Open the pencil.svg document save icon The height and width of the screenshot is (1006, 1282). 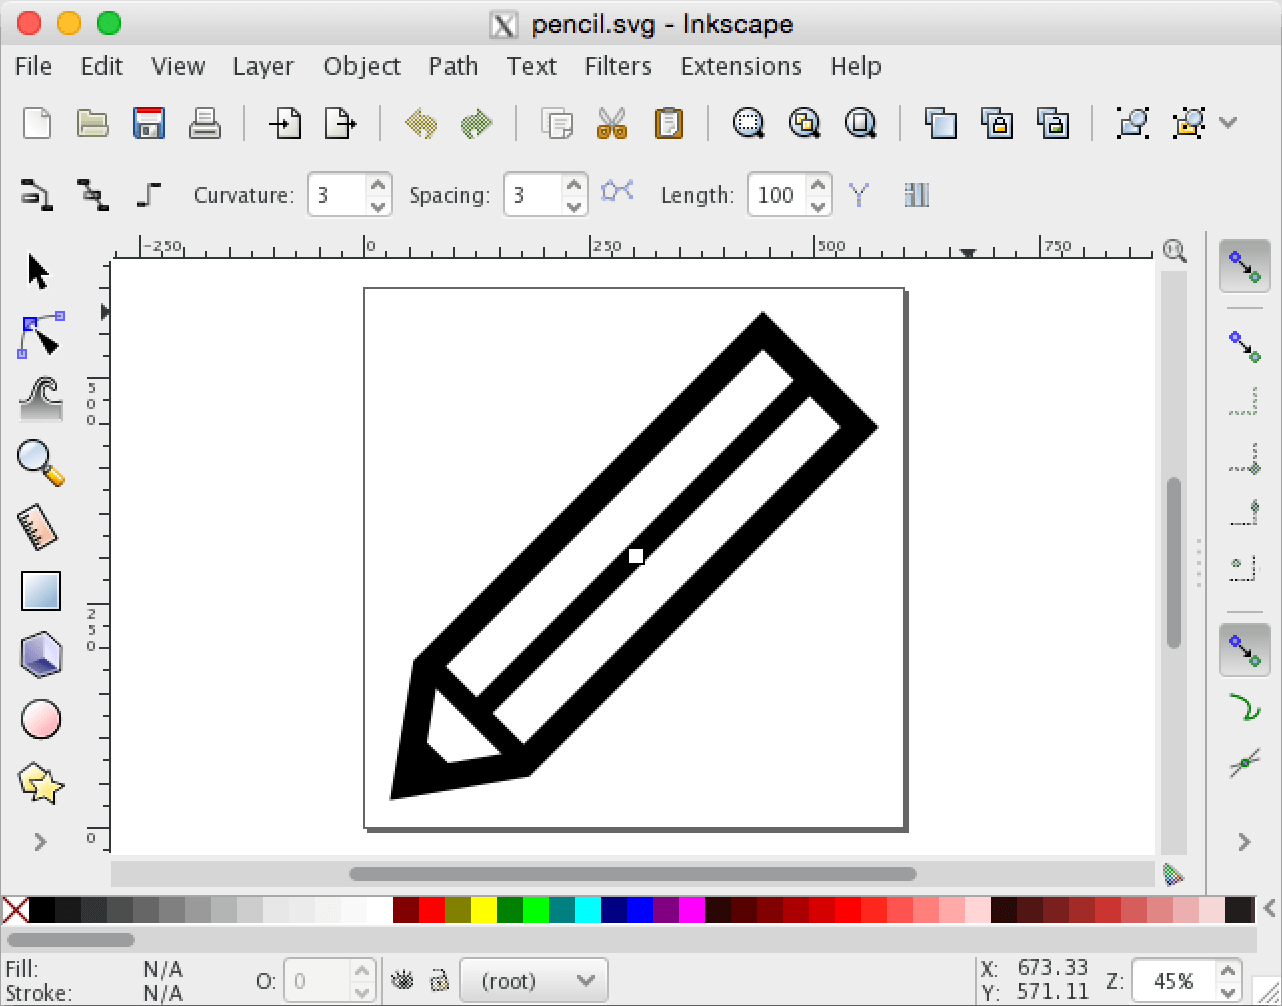(x=149, y=122)
